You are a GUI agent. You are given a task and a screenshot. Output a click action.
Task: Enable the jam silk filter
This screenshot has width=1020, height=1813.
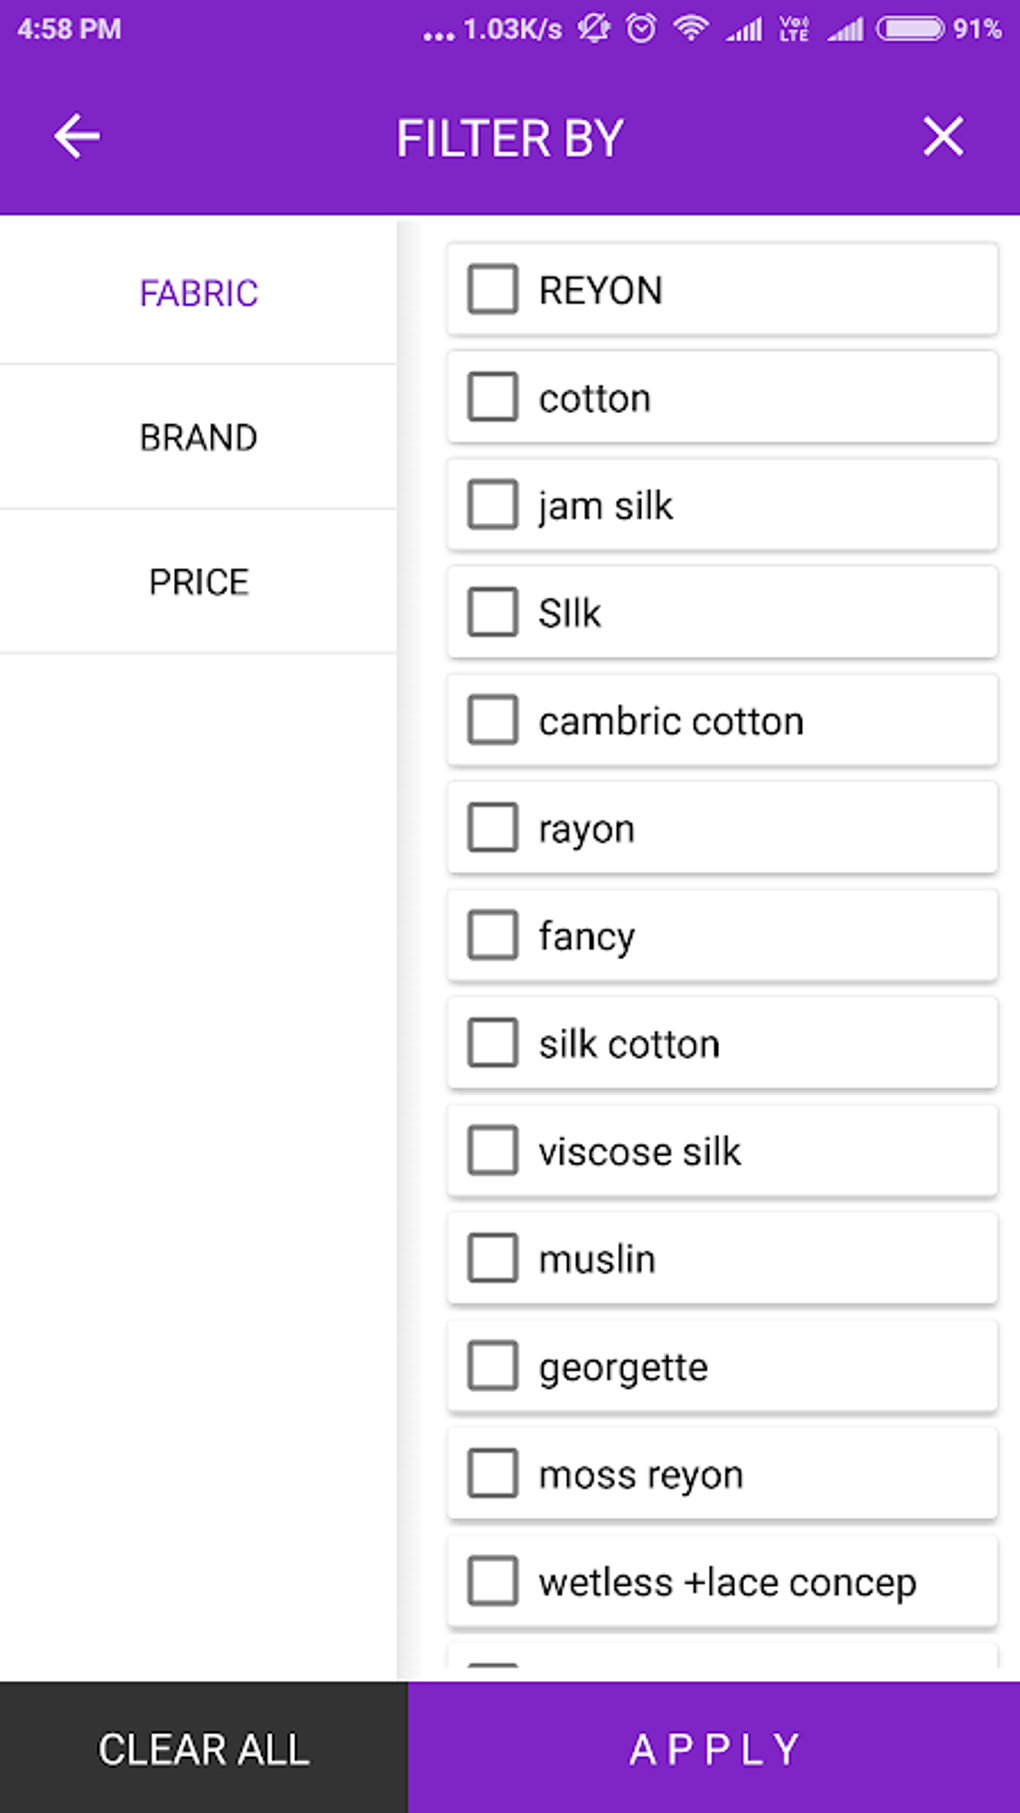(493, 505)
